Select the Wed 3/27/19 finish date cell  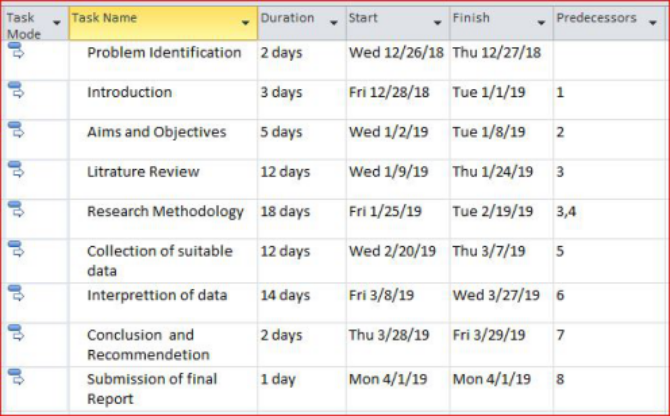point(501,303)
